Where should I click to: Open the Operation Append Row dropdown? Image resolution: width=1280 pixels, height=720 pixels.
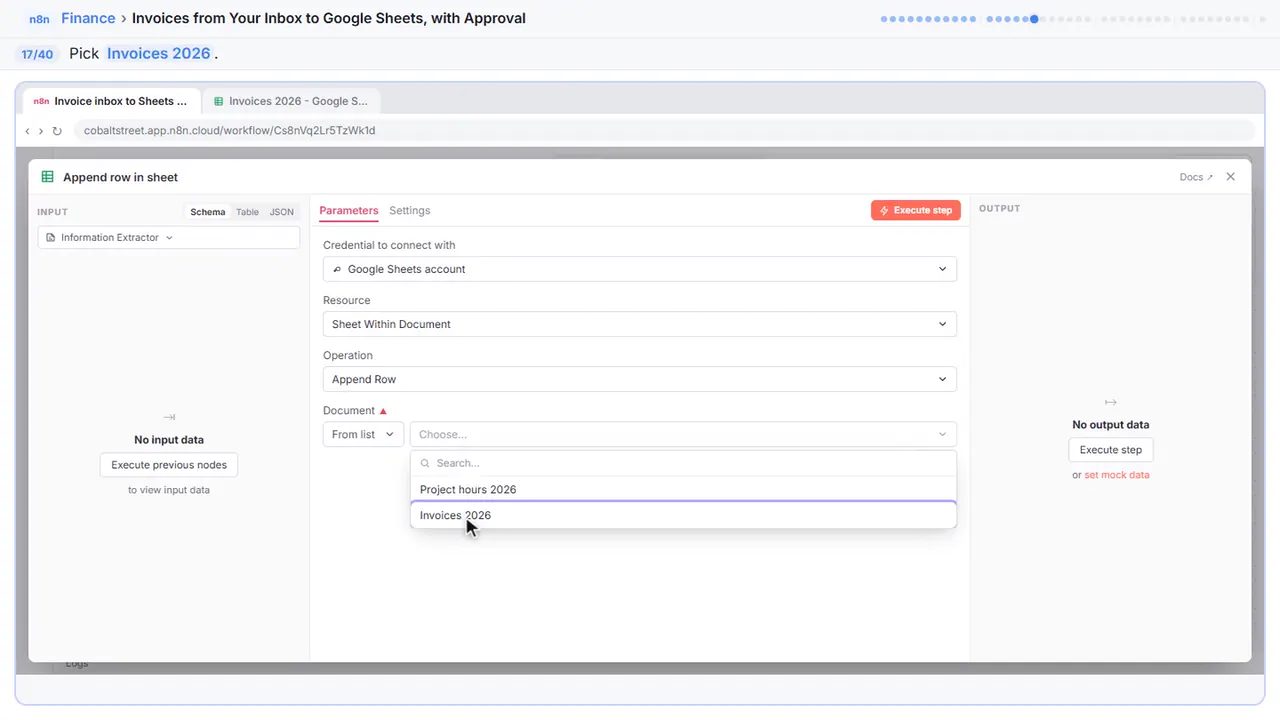[640, 379]
